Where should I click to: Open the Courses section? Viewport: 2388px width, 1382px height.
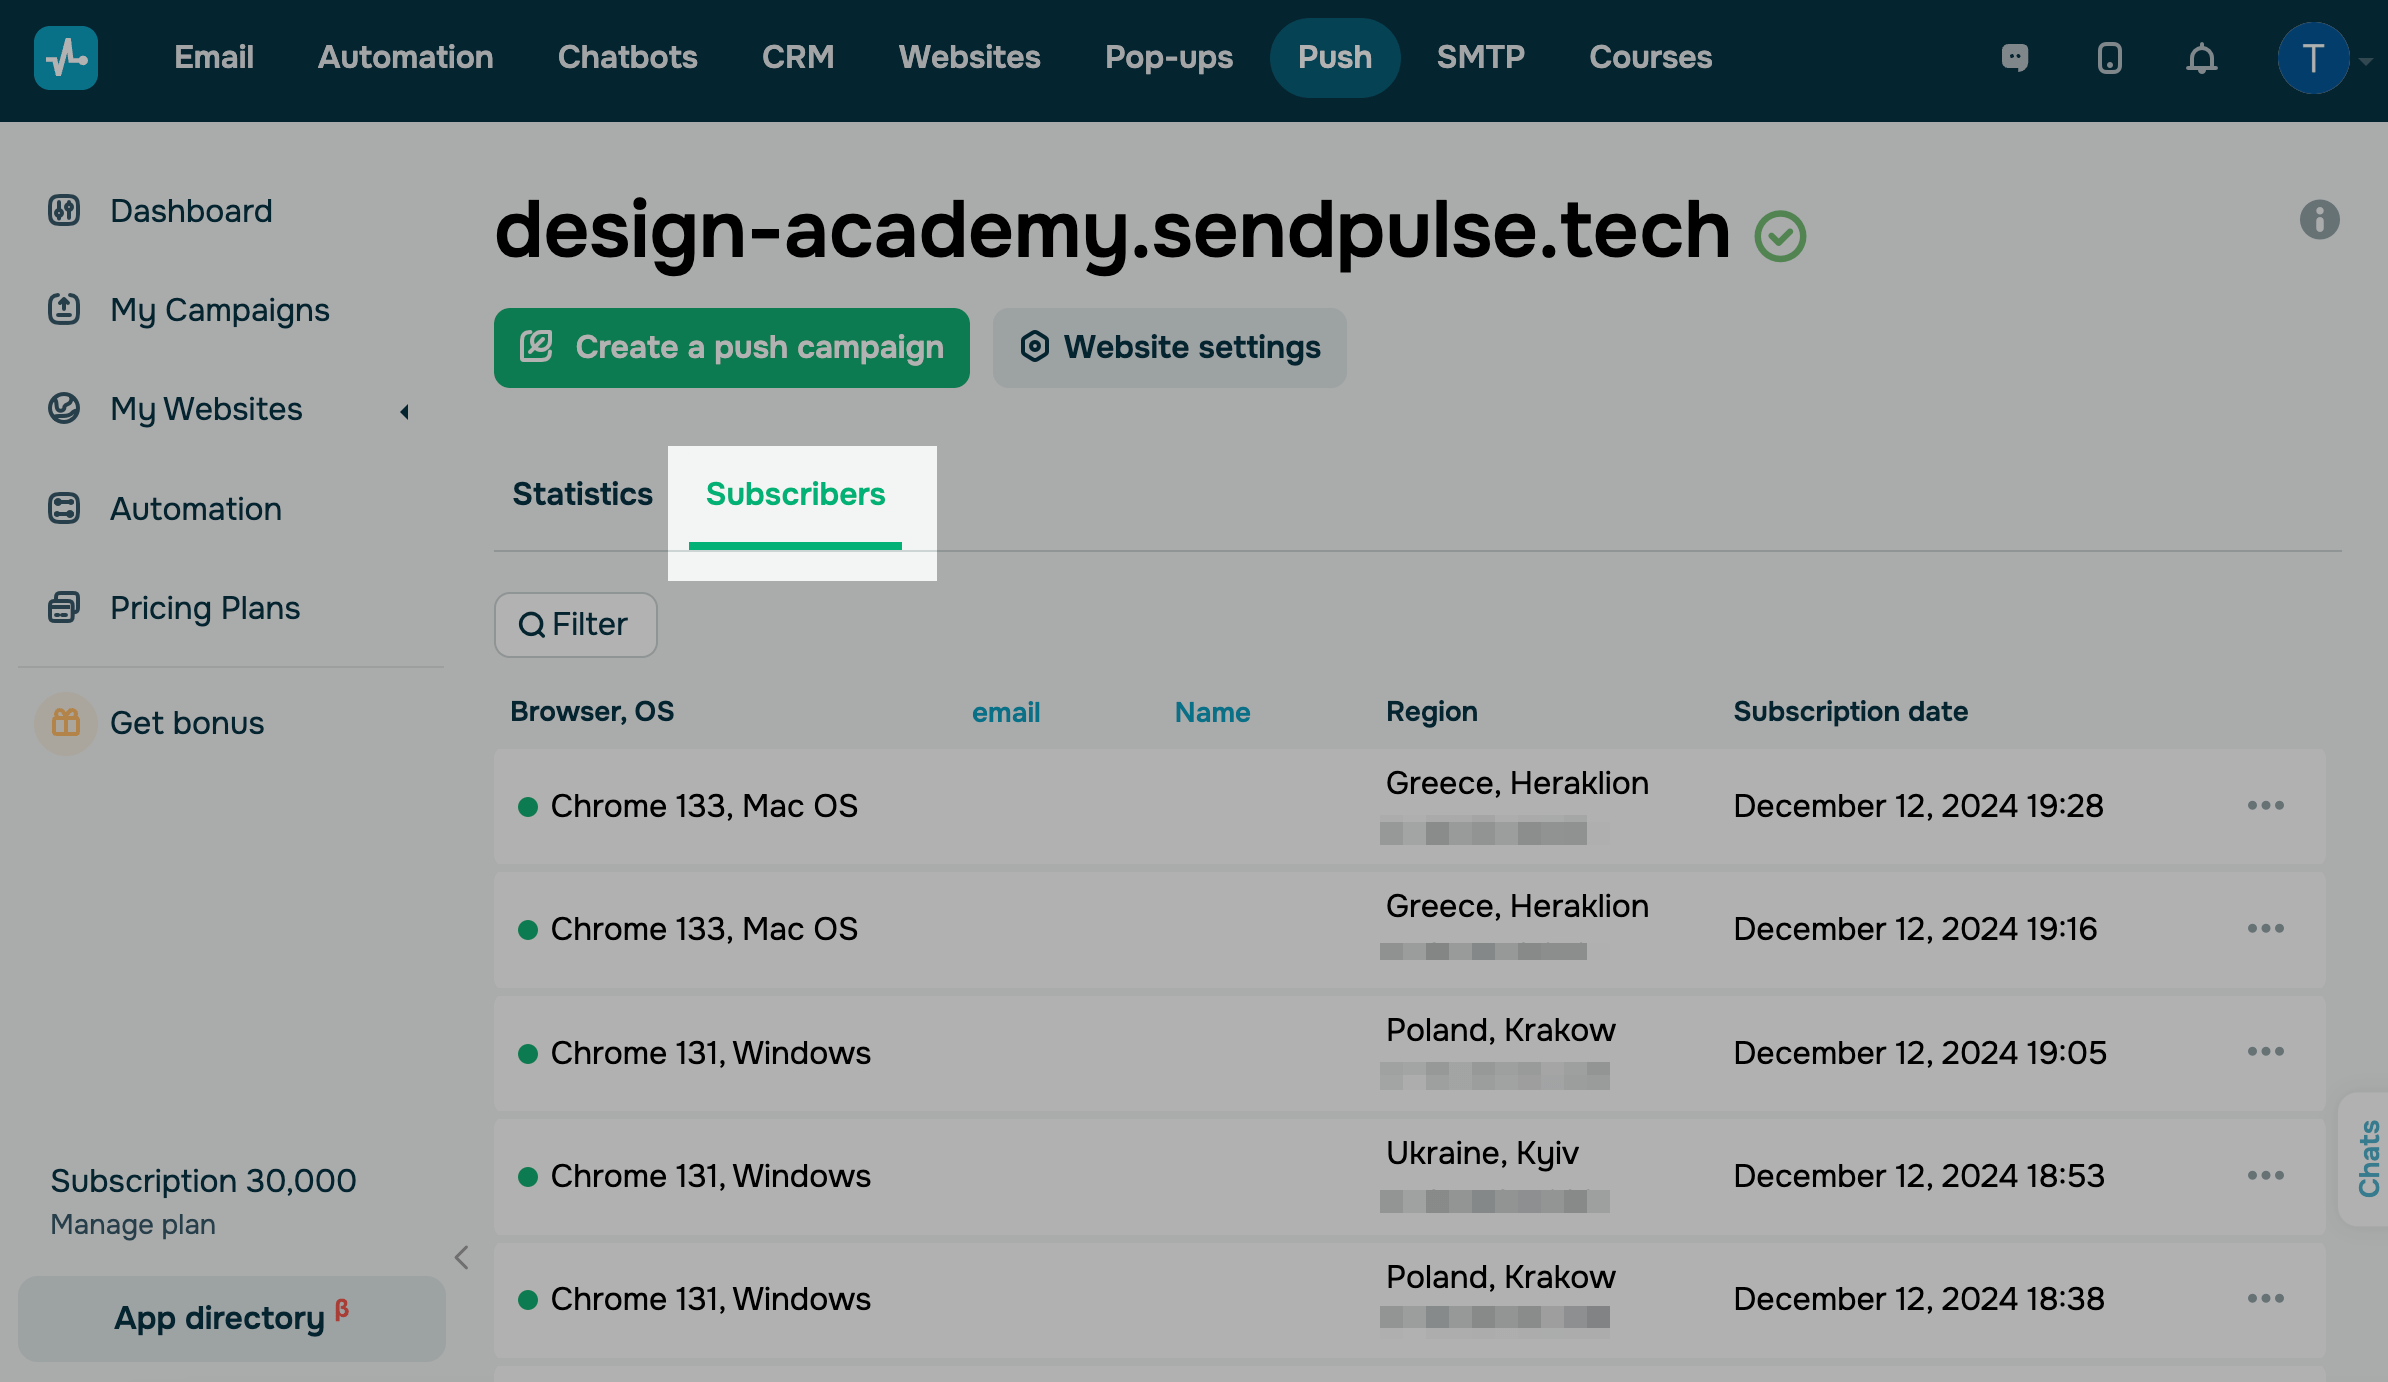[x=1651, y=58]
